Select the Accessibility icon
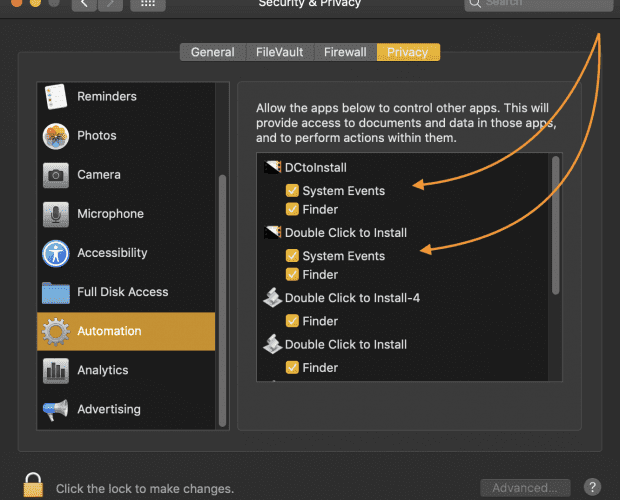620x500 pixels. 56,253
